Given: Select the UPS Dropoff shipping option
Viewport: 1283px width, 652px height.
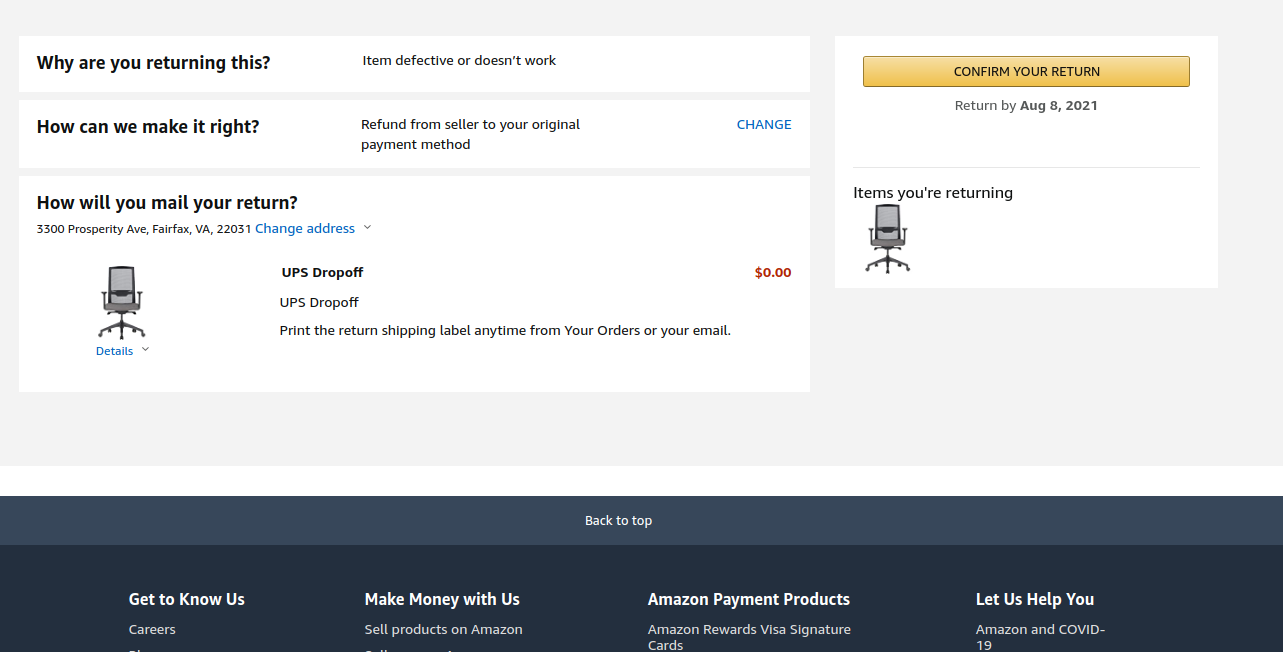Looking at the screenshot, I should click(322, 273).
